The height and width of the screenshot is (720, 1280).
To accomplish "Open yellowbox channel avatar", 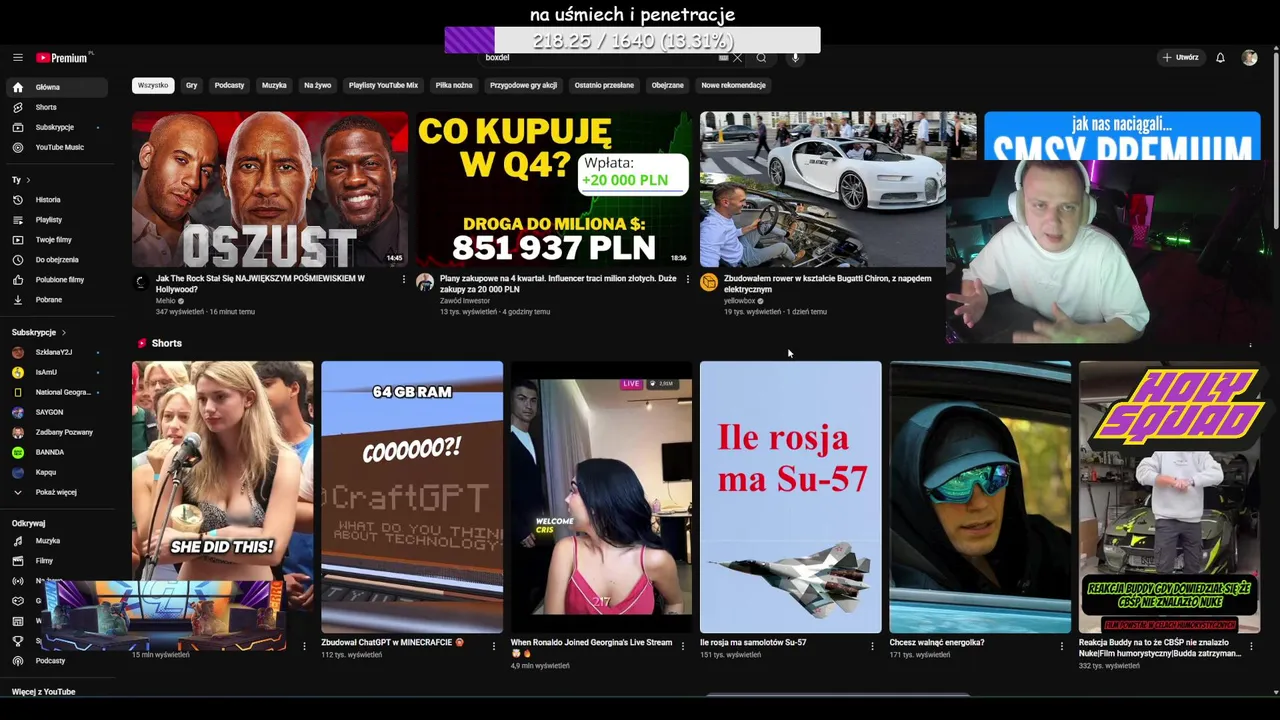I will tap(709, 282).
